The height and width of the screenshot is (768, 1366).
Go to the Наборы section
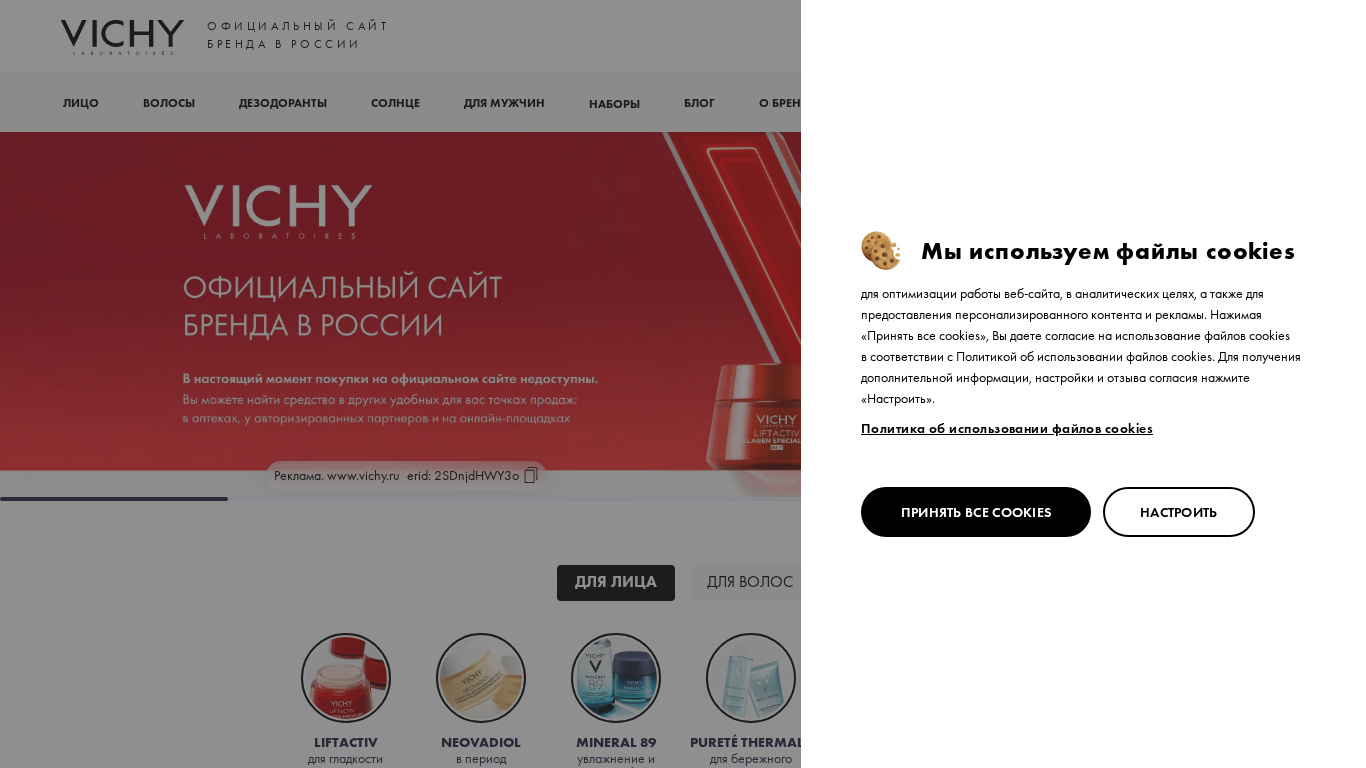pyautogui.click(x=614, y=104)
